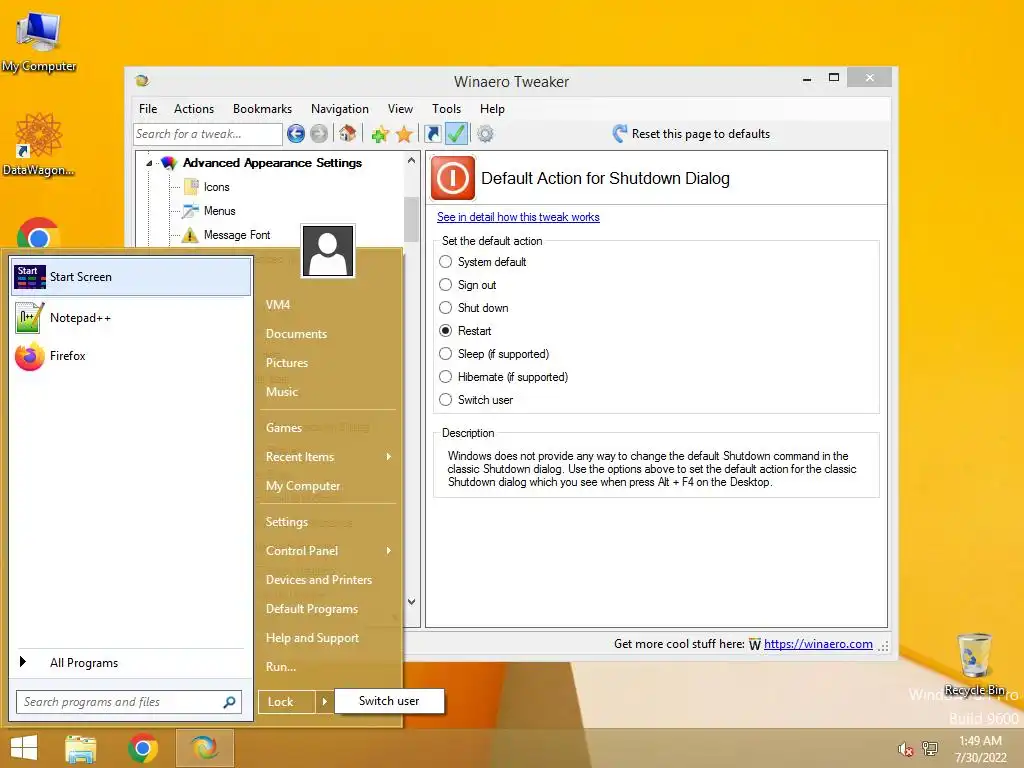
Task: Click the tree panel scrollbar thumb
Action: pyautogui.click(x=411, y=219)
